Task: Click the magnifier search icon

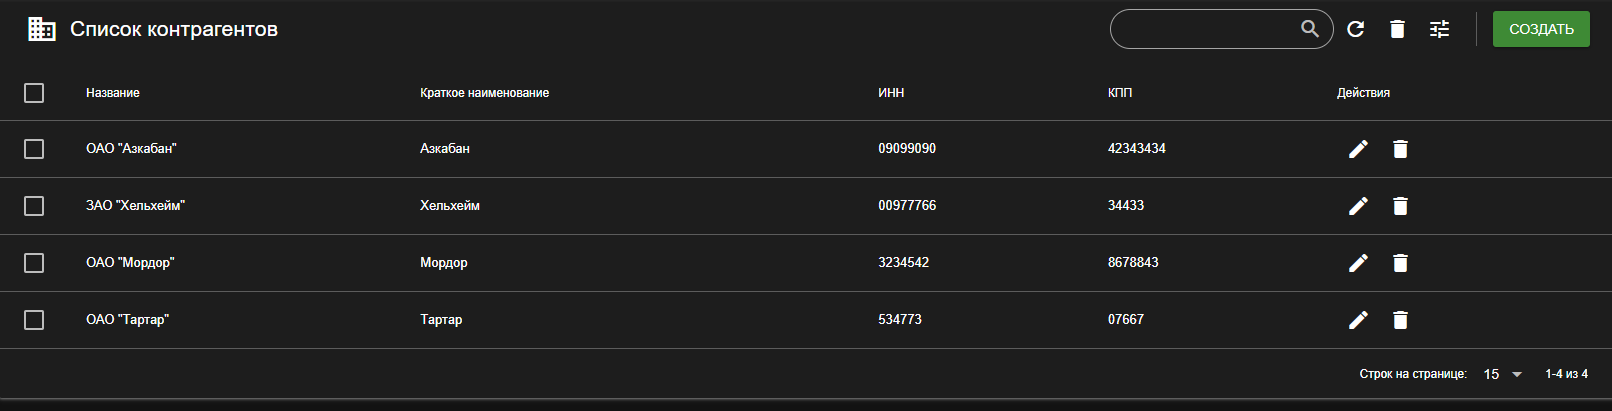Action: click(x=1310, y=29)
